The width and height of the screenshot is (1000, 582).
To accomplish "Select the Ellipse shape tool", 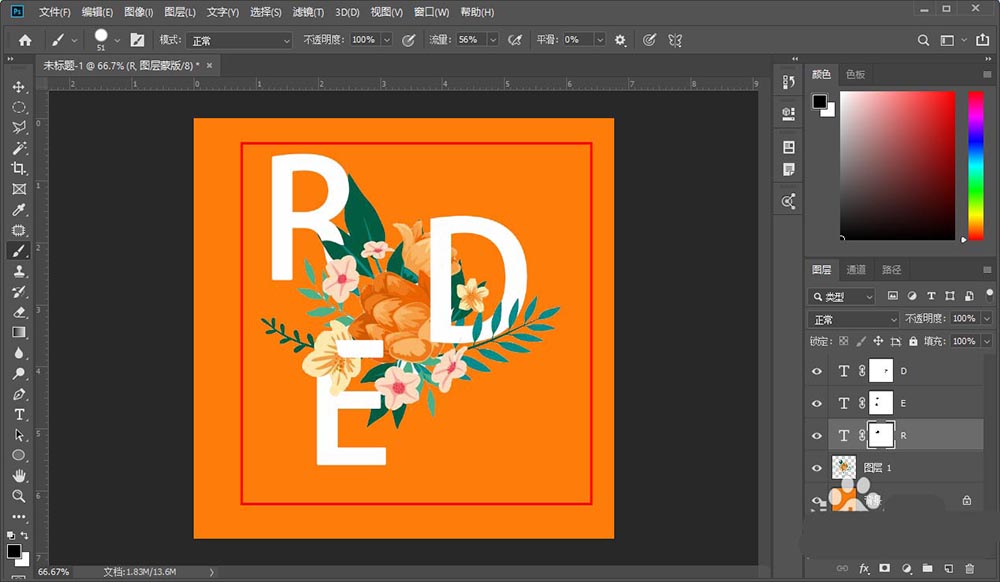I will (x=18, y=455).
